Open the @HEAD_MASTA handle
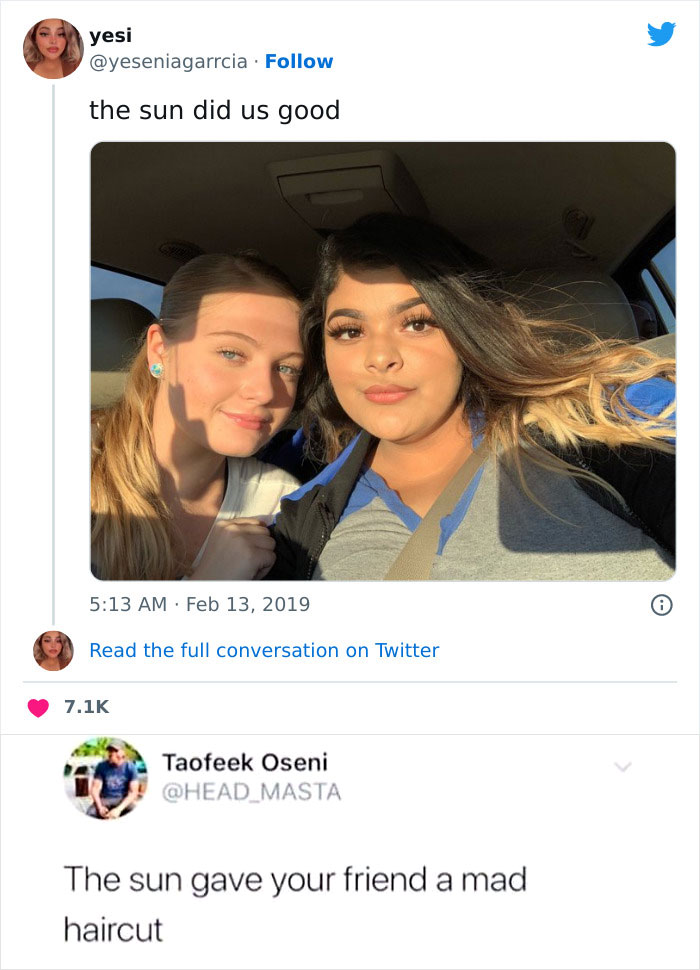Image resolution: width=700 pixels, height=970 pixels. (x=252, y=792)
